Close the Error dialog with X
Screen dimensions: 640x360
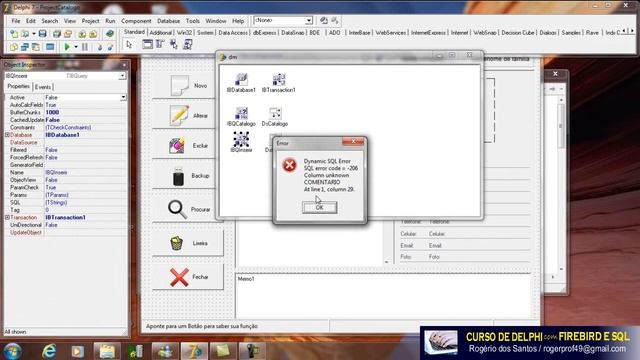(353, 141)
